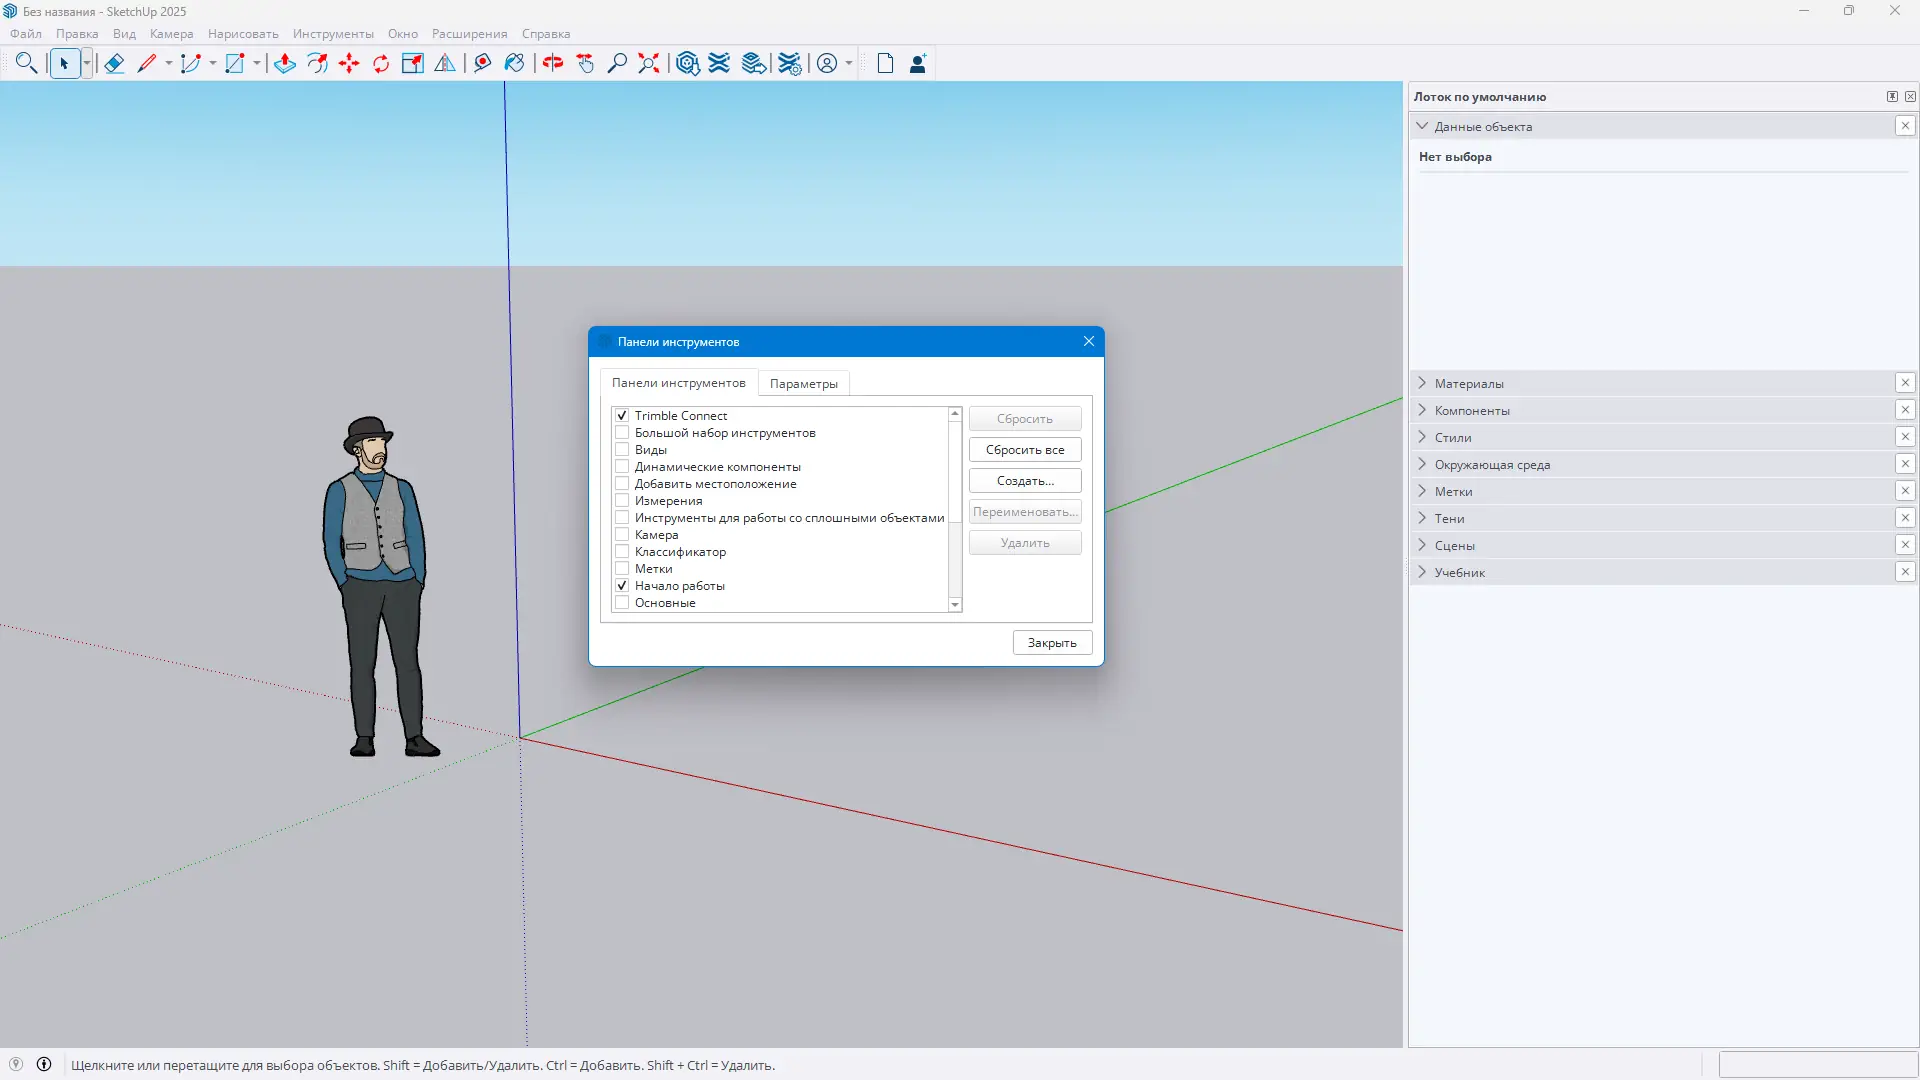Select the Eraser tool
Viewport: 1920px width, 1080px height.
click(x=114, y=64)
